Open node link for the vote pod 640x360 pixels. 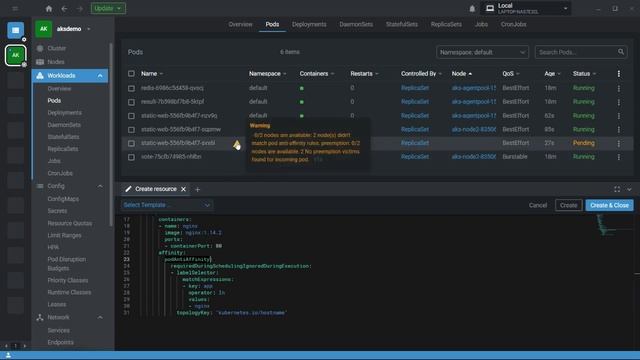click(473, 157)
